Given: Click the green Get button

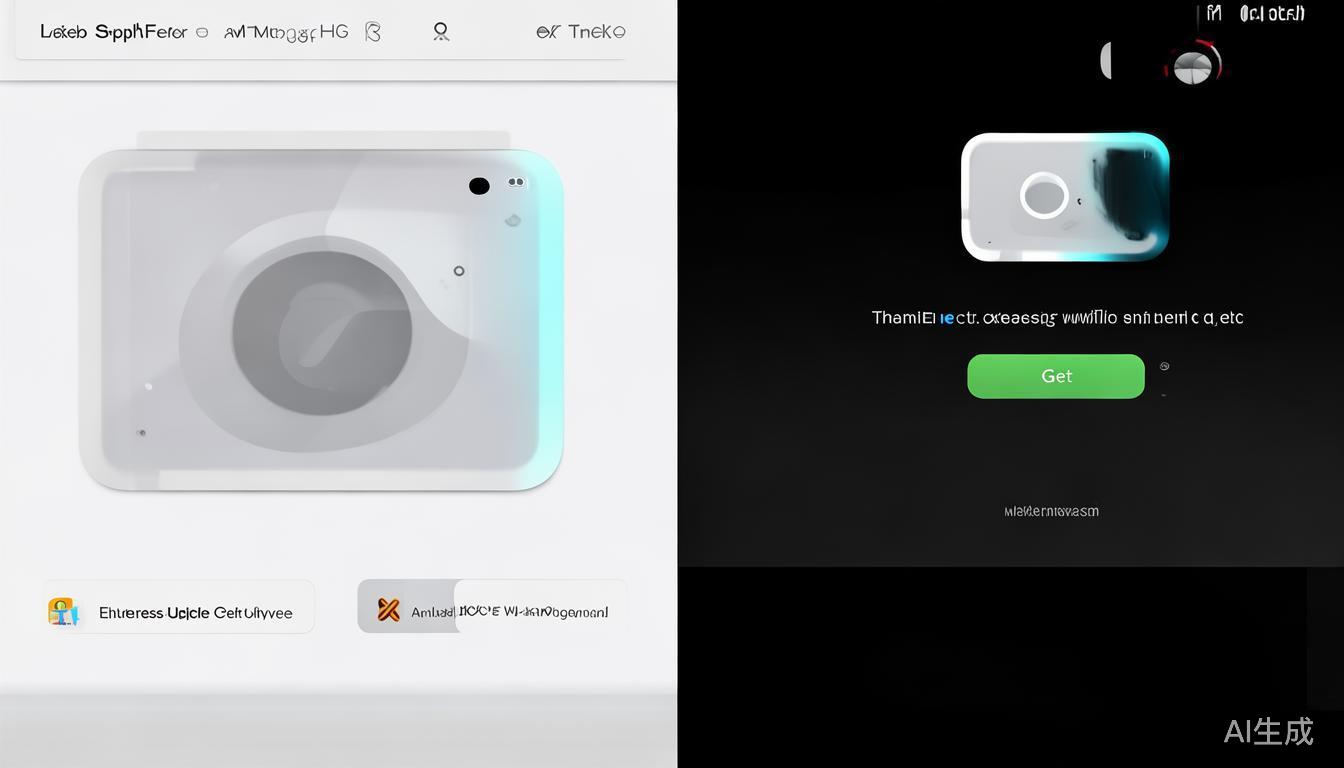Looking at the screenshot, I should (x=1055, y=376).
